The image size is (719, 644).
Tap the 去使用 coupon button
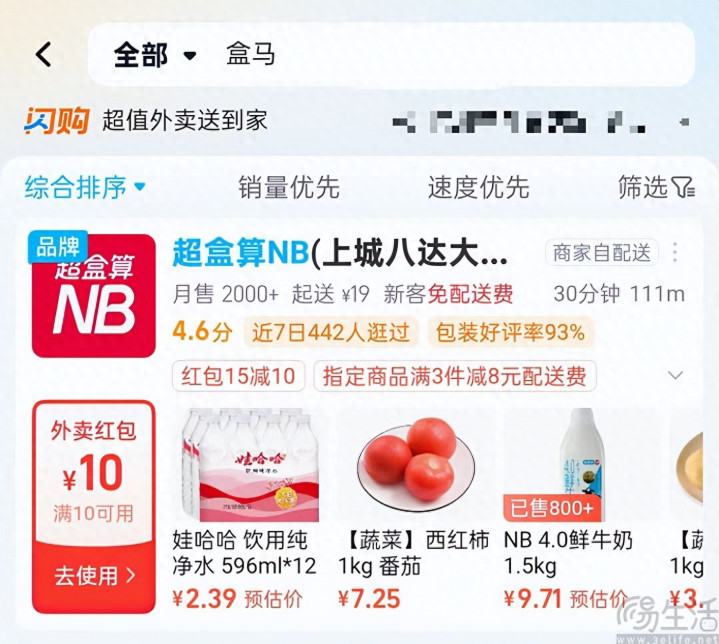pyautogui.click(x=94, y=576)
